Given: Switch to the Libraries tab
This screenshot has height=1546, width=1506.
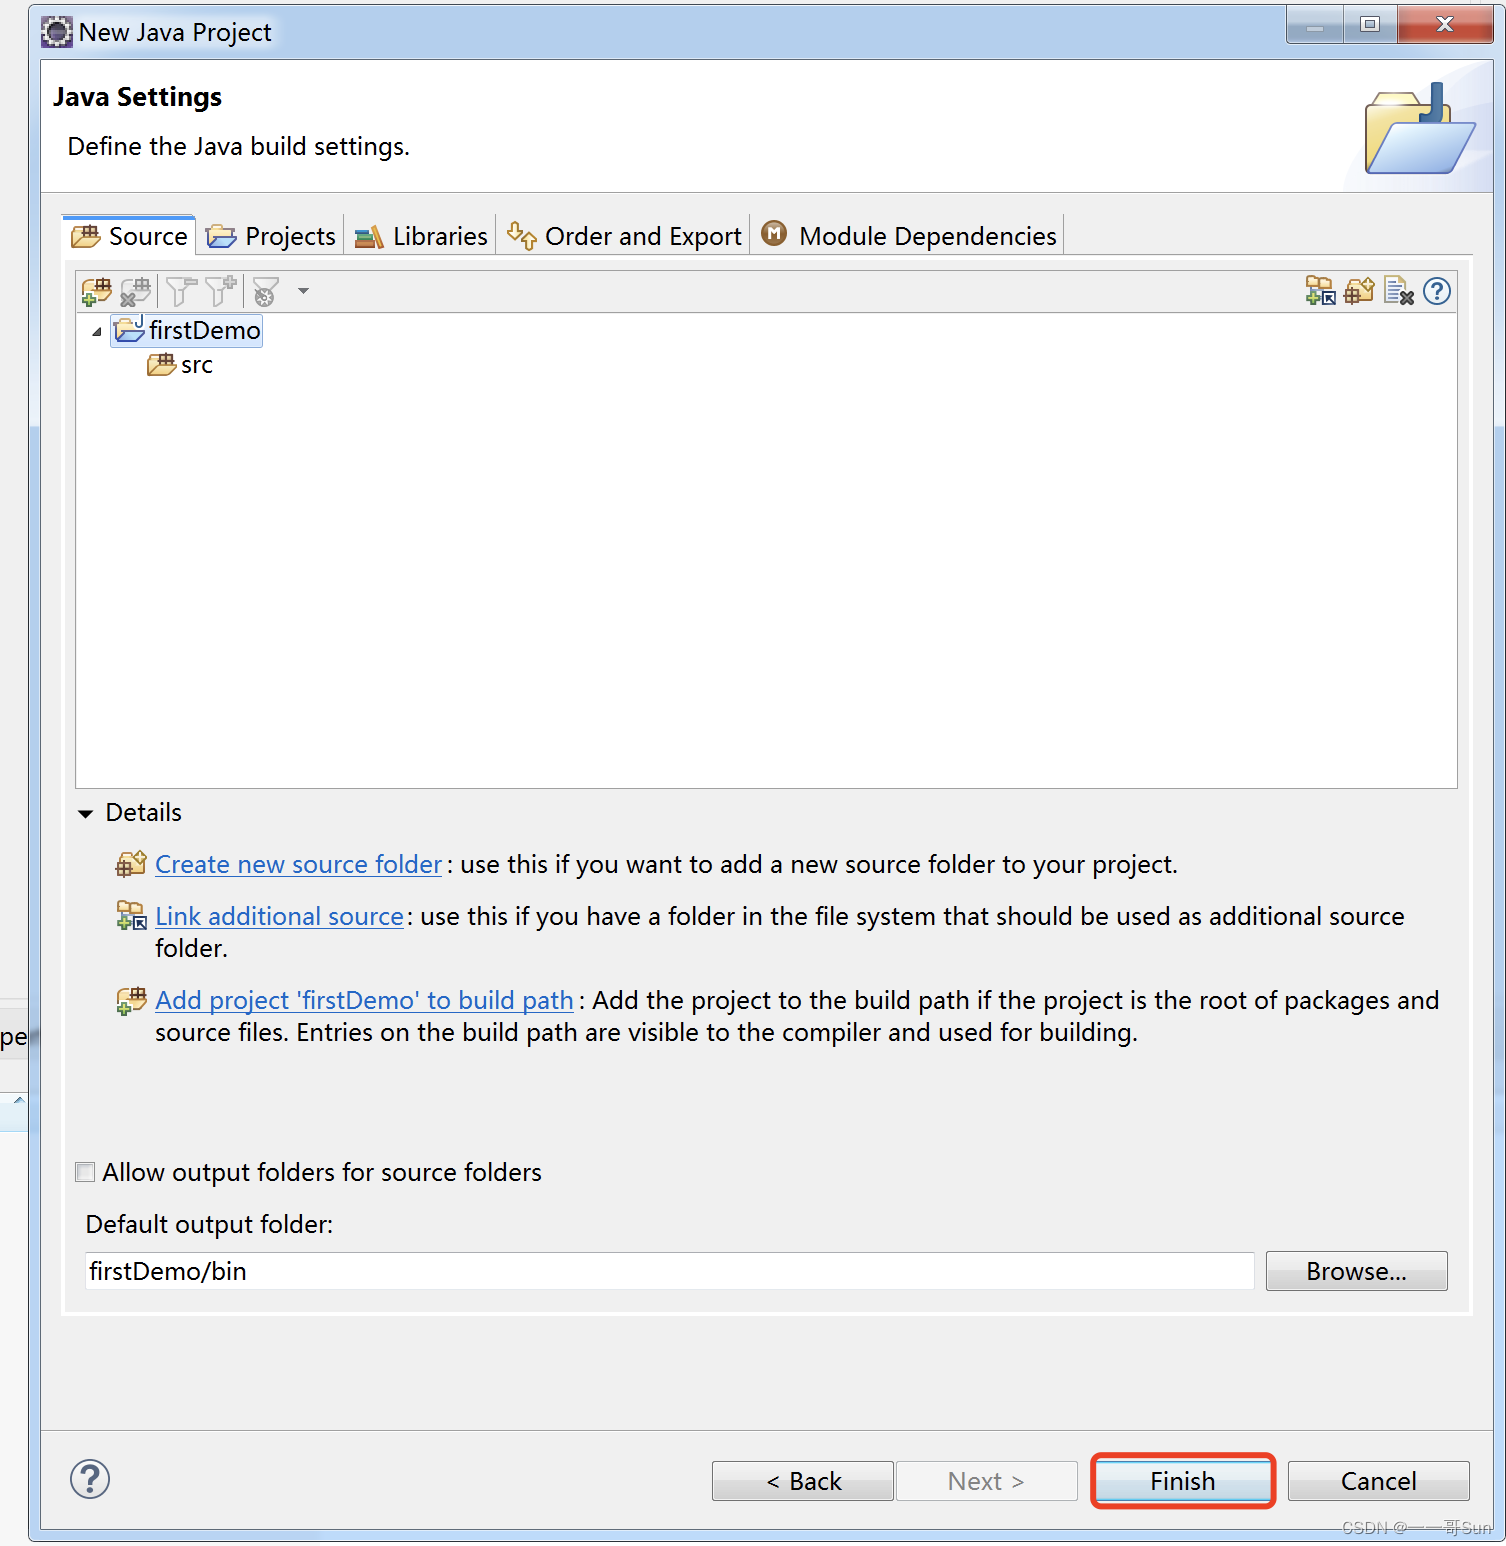Looking at the screenshot, I should pyautogui.click(x=421, y=236).
